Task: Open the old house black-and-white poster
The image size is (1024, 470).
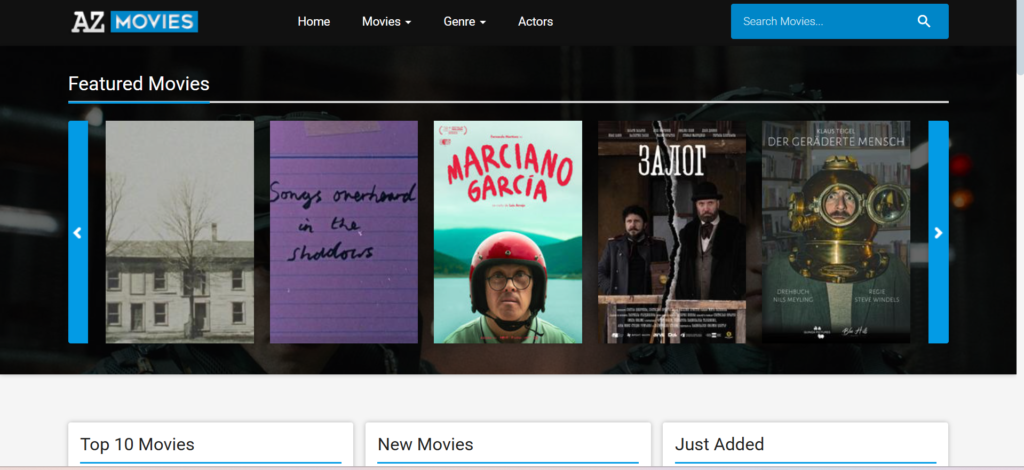Action: [x=180, y=232]
